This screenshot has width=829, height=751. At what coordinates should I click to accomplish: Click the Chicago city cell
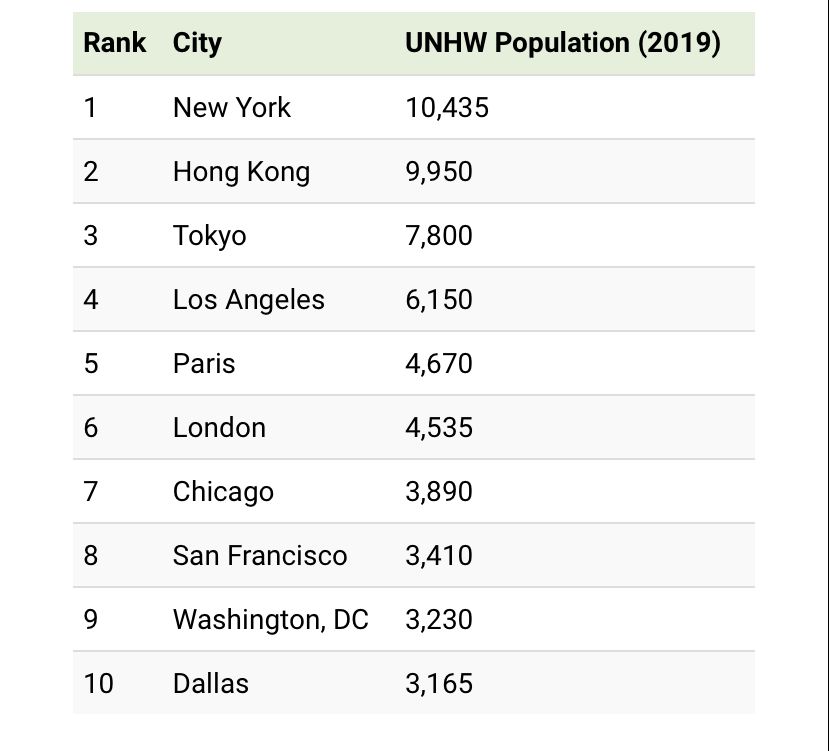click(223, 491)
